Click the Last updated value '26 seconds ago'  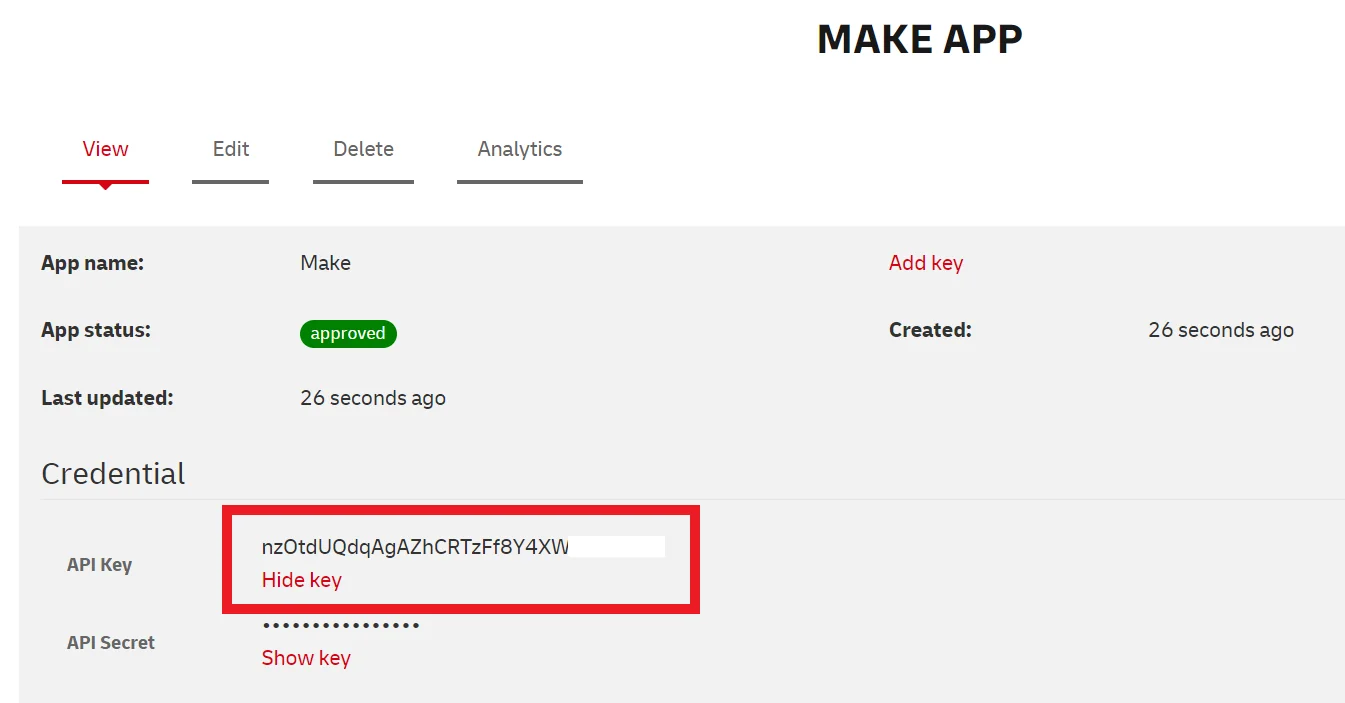tap(373, 398)
